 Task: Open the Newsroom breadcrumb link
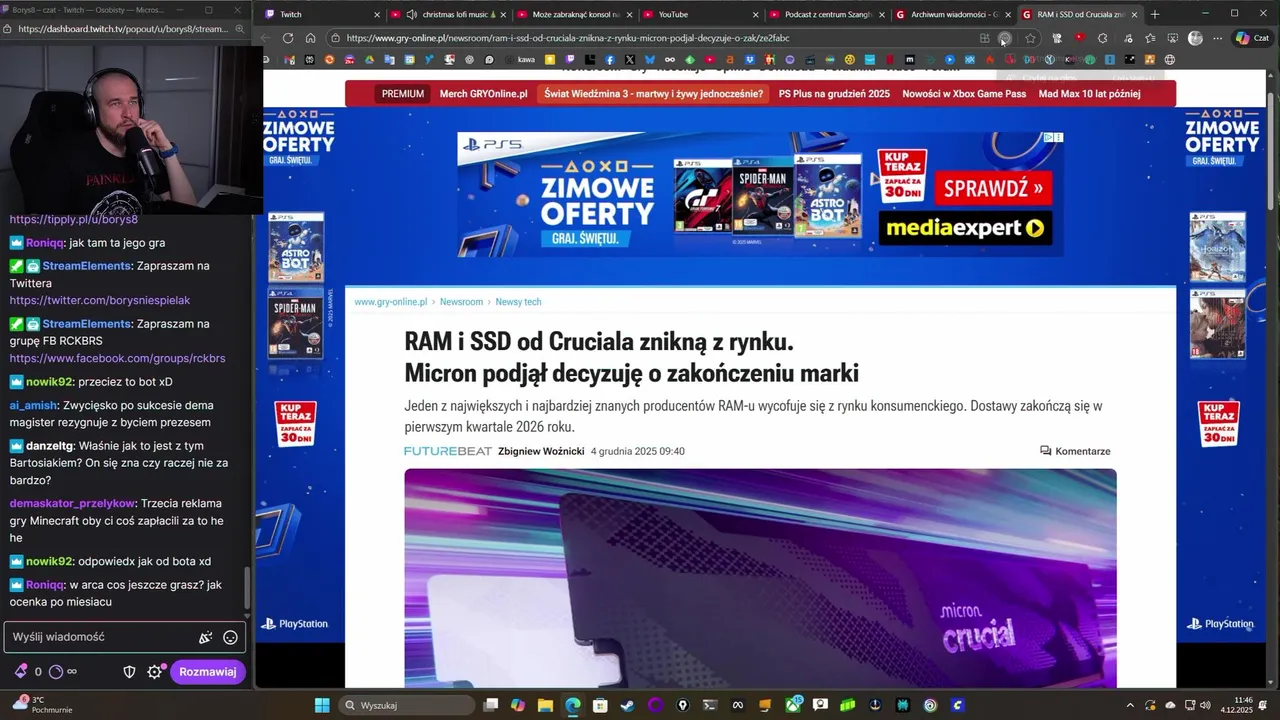coord(461,302)
